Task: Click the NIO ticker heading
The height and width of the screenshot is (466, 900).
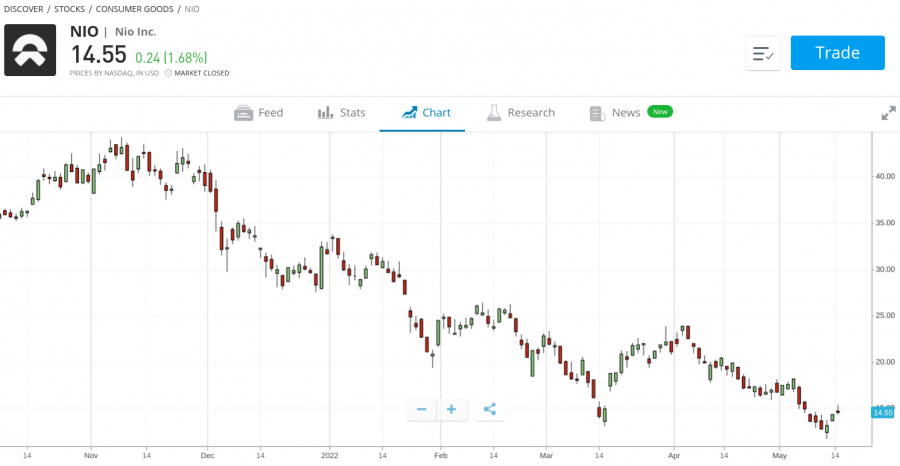Action: click(x=84, y=32)
